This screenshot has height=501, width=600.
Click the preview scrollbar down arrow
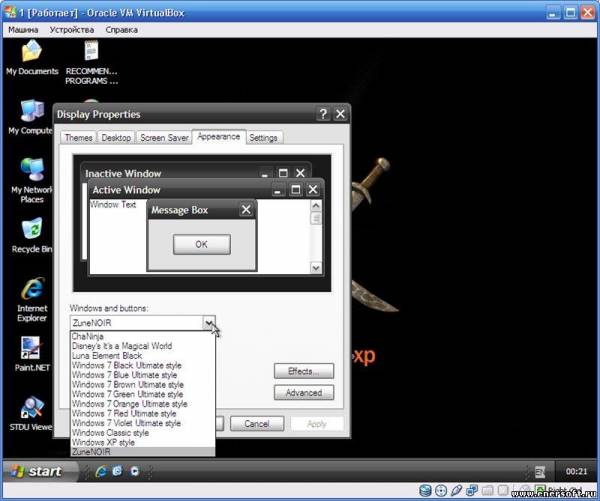316,268
